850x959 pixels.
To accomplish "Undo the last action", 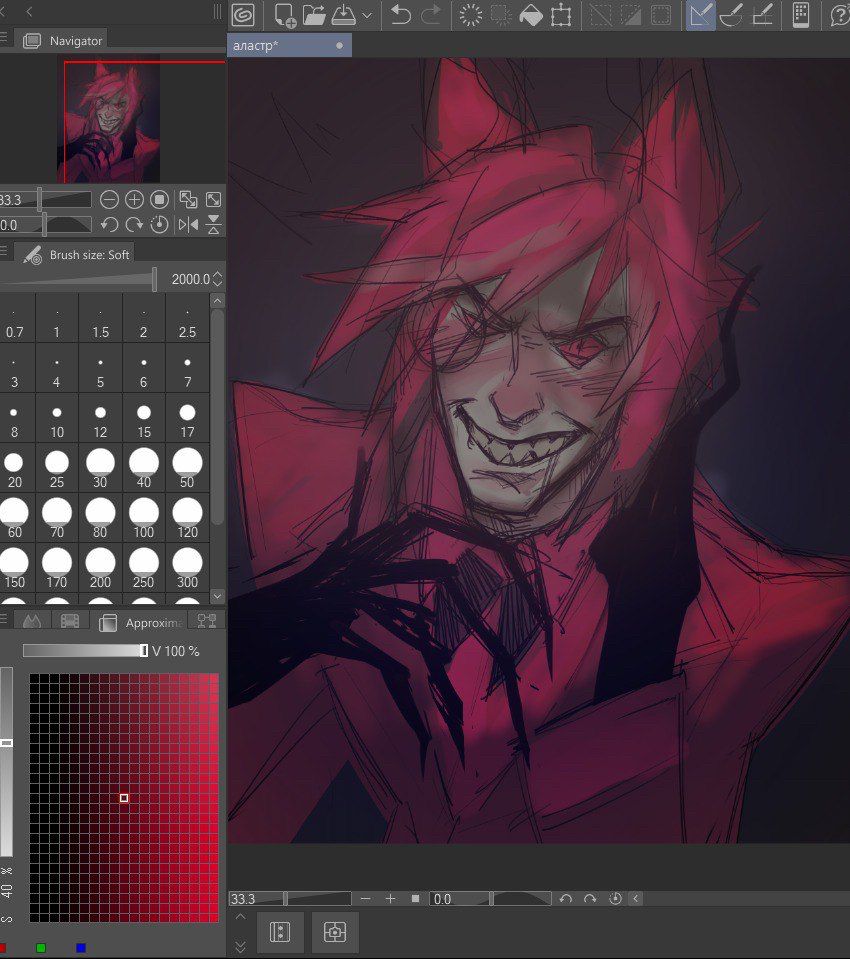I will click(401, 15).
